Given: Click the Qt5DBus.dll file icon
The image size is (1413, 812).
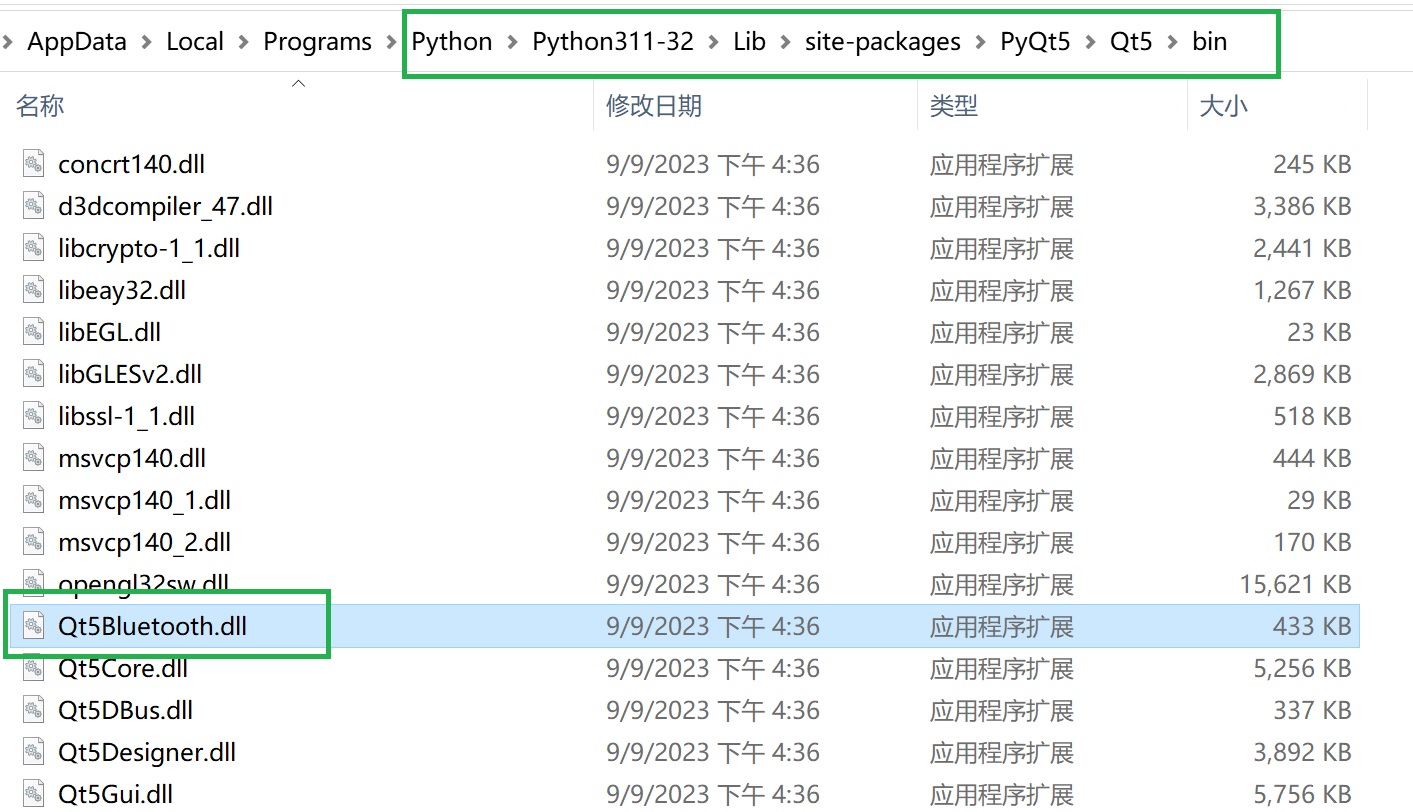Looking at the screenshot, I should (34, 710).
